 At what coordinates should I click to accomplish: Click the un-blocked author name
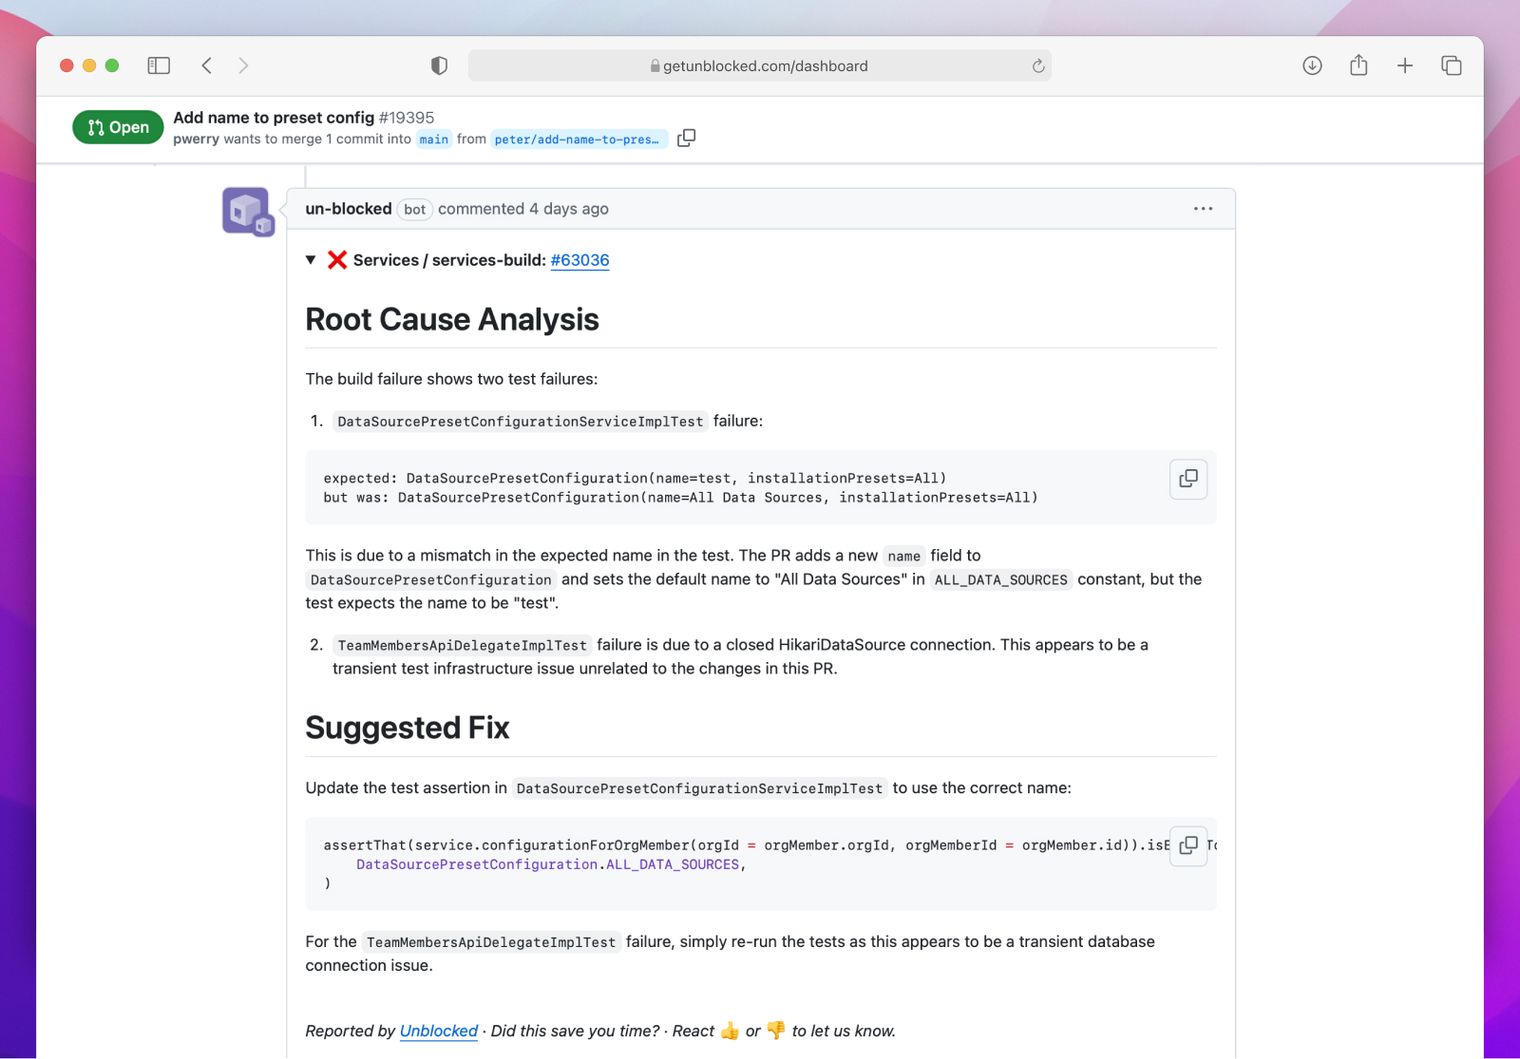(348, 209)
